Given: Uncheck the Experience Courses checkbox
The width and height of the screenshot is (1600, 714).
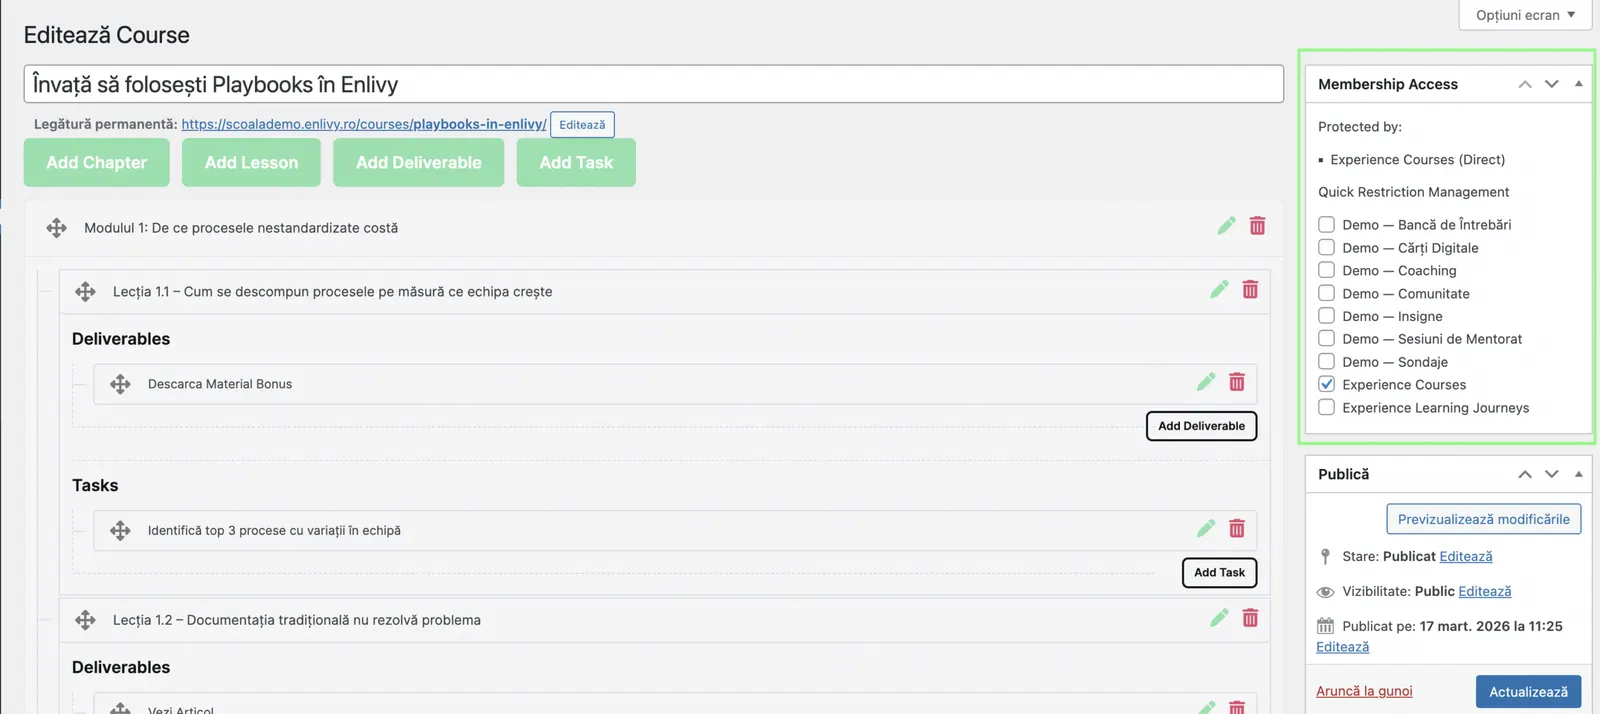Looking at the screenshot, I should pyautogui.click(x=1326, y=384).
